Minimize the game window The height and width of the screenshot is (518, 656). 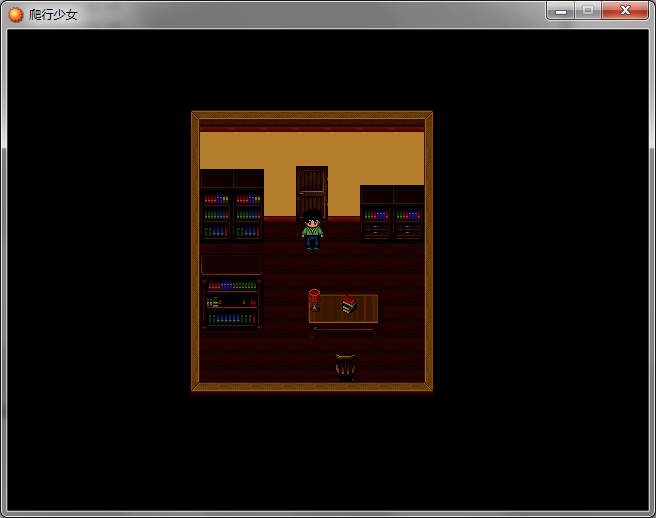561,11
